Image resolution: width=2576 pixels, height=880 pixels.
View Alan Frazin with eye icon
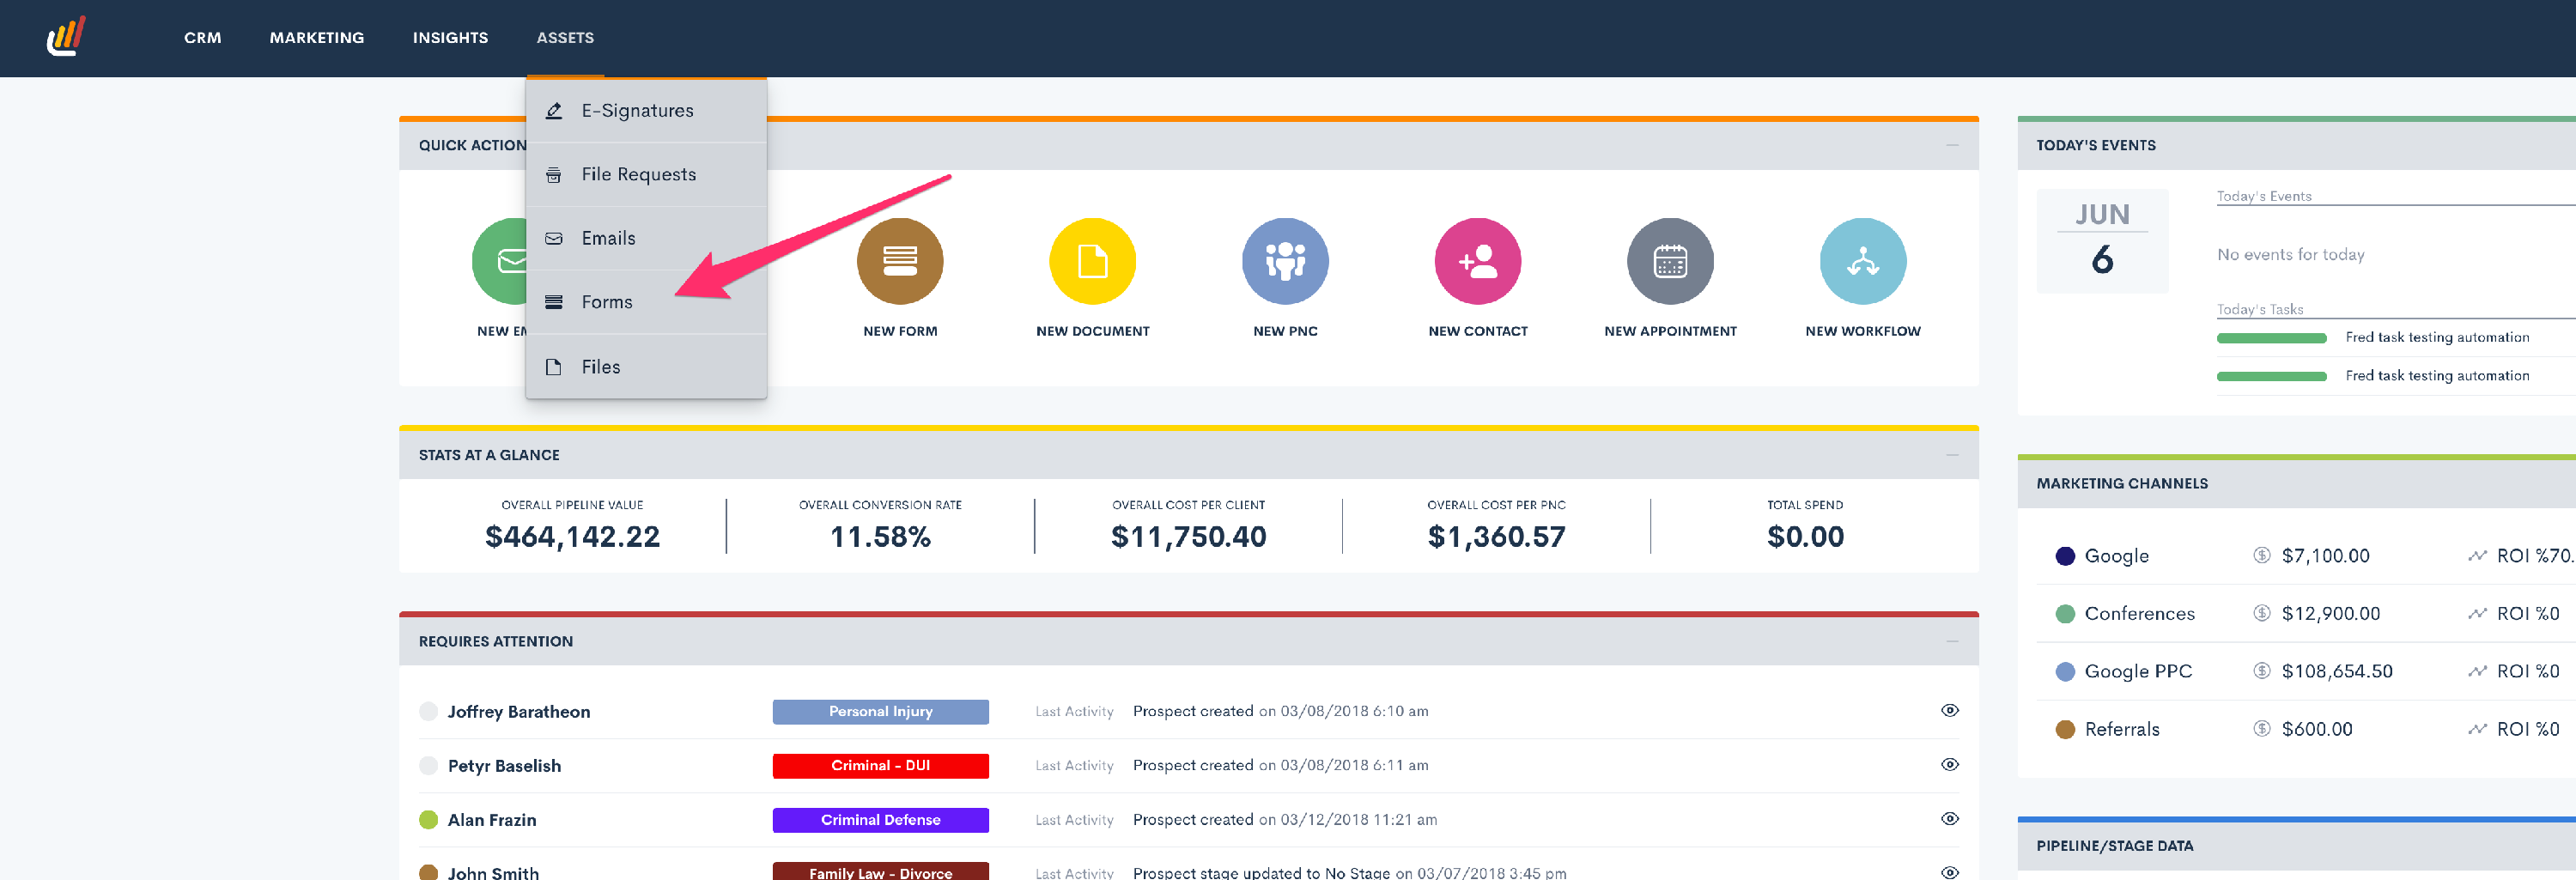point(1949,818)
